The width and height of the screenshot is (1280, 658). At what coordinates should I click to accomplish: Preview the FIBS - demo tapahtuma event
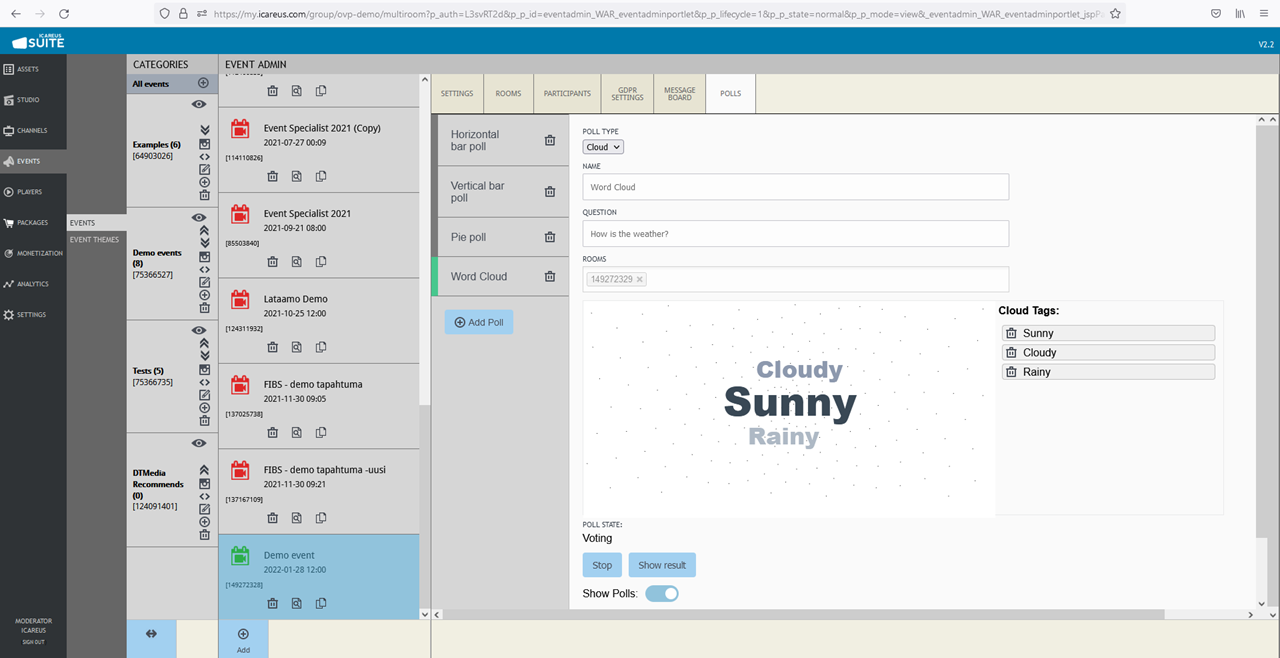[297, 433]
